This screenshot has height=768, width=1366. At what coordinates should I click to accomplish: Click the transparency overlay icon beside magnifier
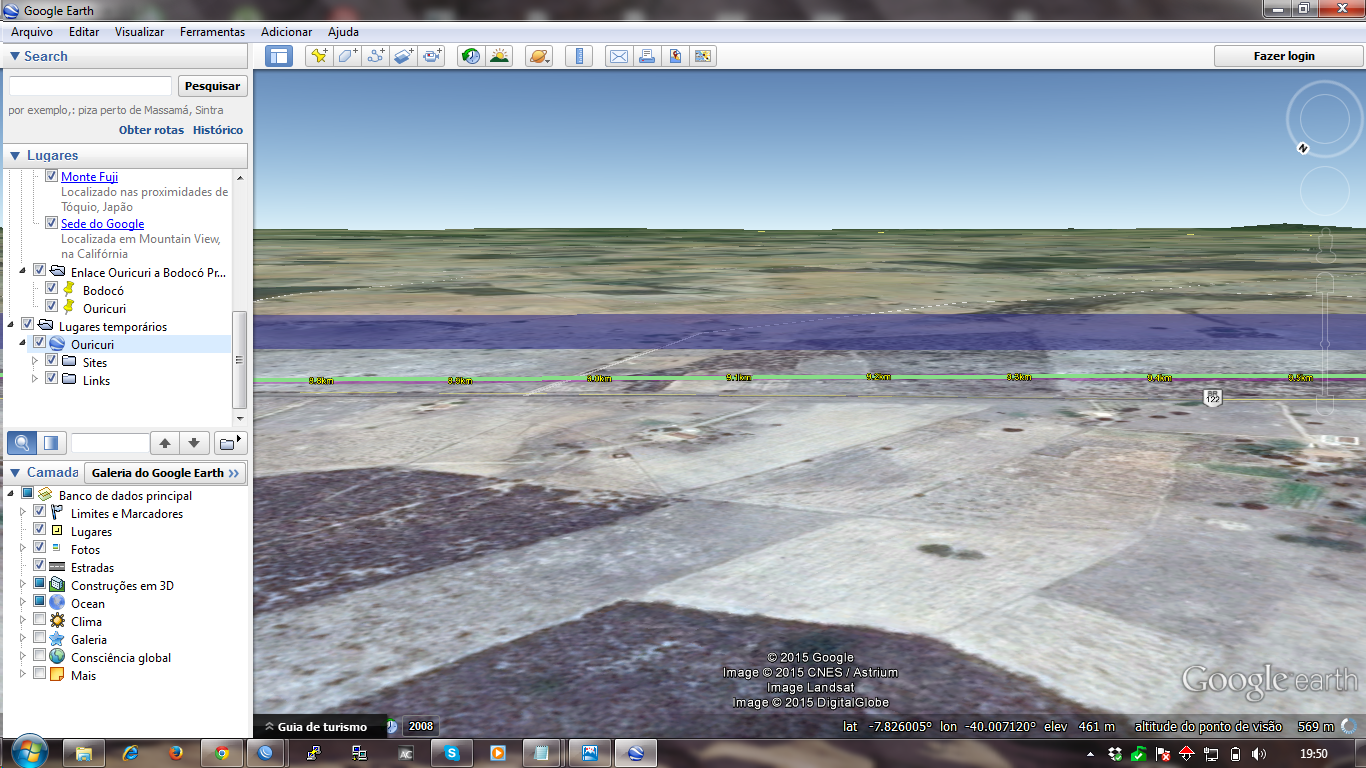point(51,443)
